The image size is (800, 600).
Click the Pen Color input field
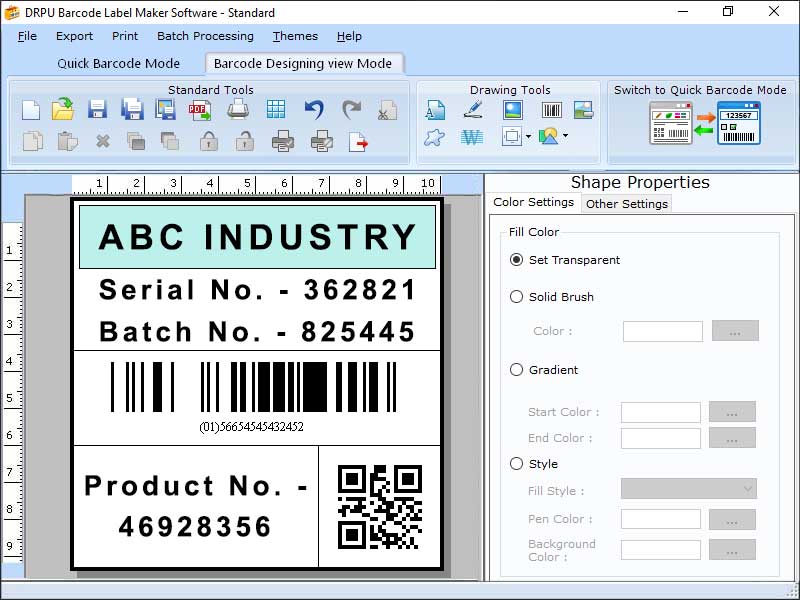(661, 518)
